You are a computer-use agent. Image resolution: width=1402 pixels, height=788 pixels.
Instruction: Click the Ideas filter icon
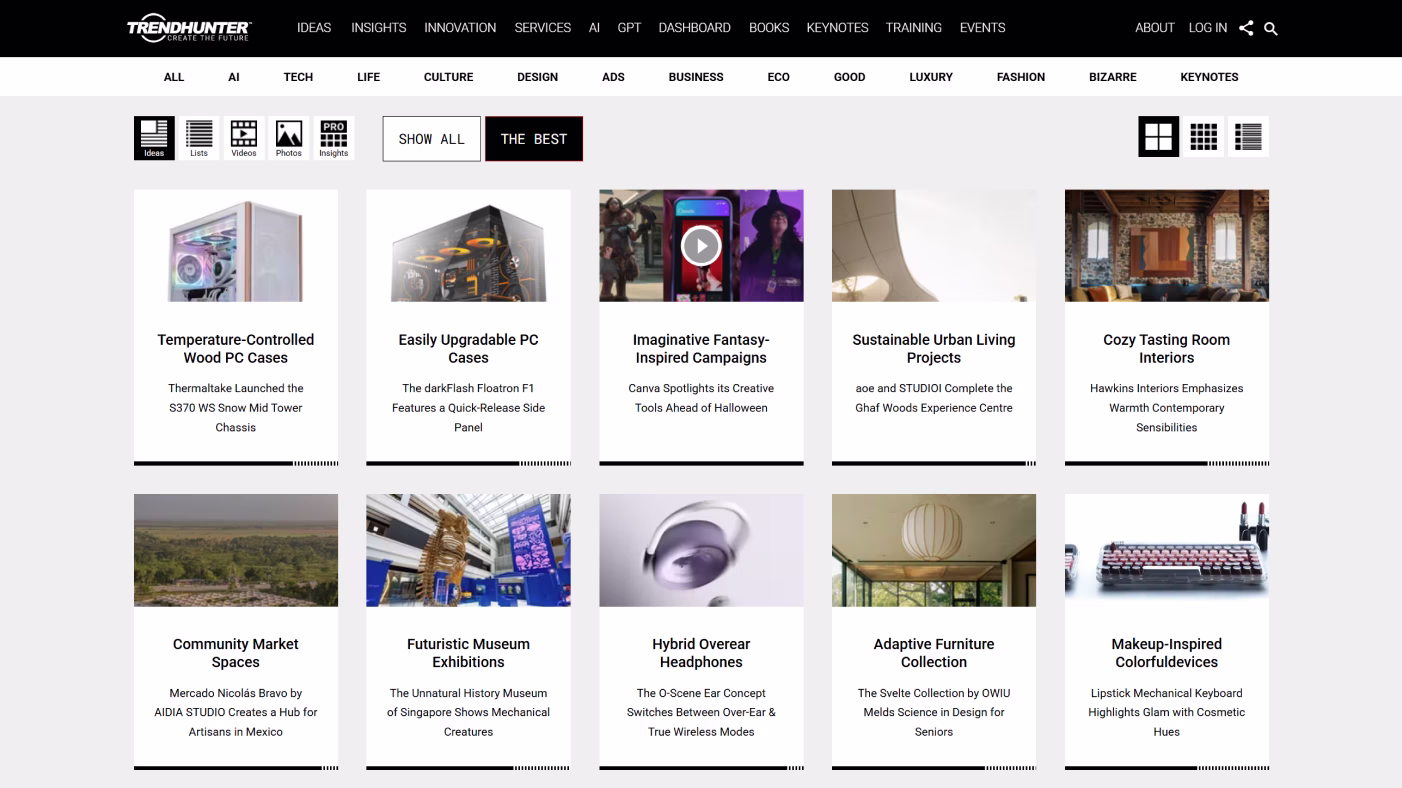(154, 138)
